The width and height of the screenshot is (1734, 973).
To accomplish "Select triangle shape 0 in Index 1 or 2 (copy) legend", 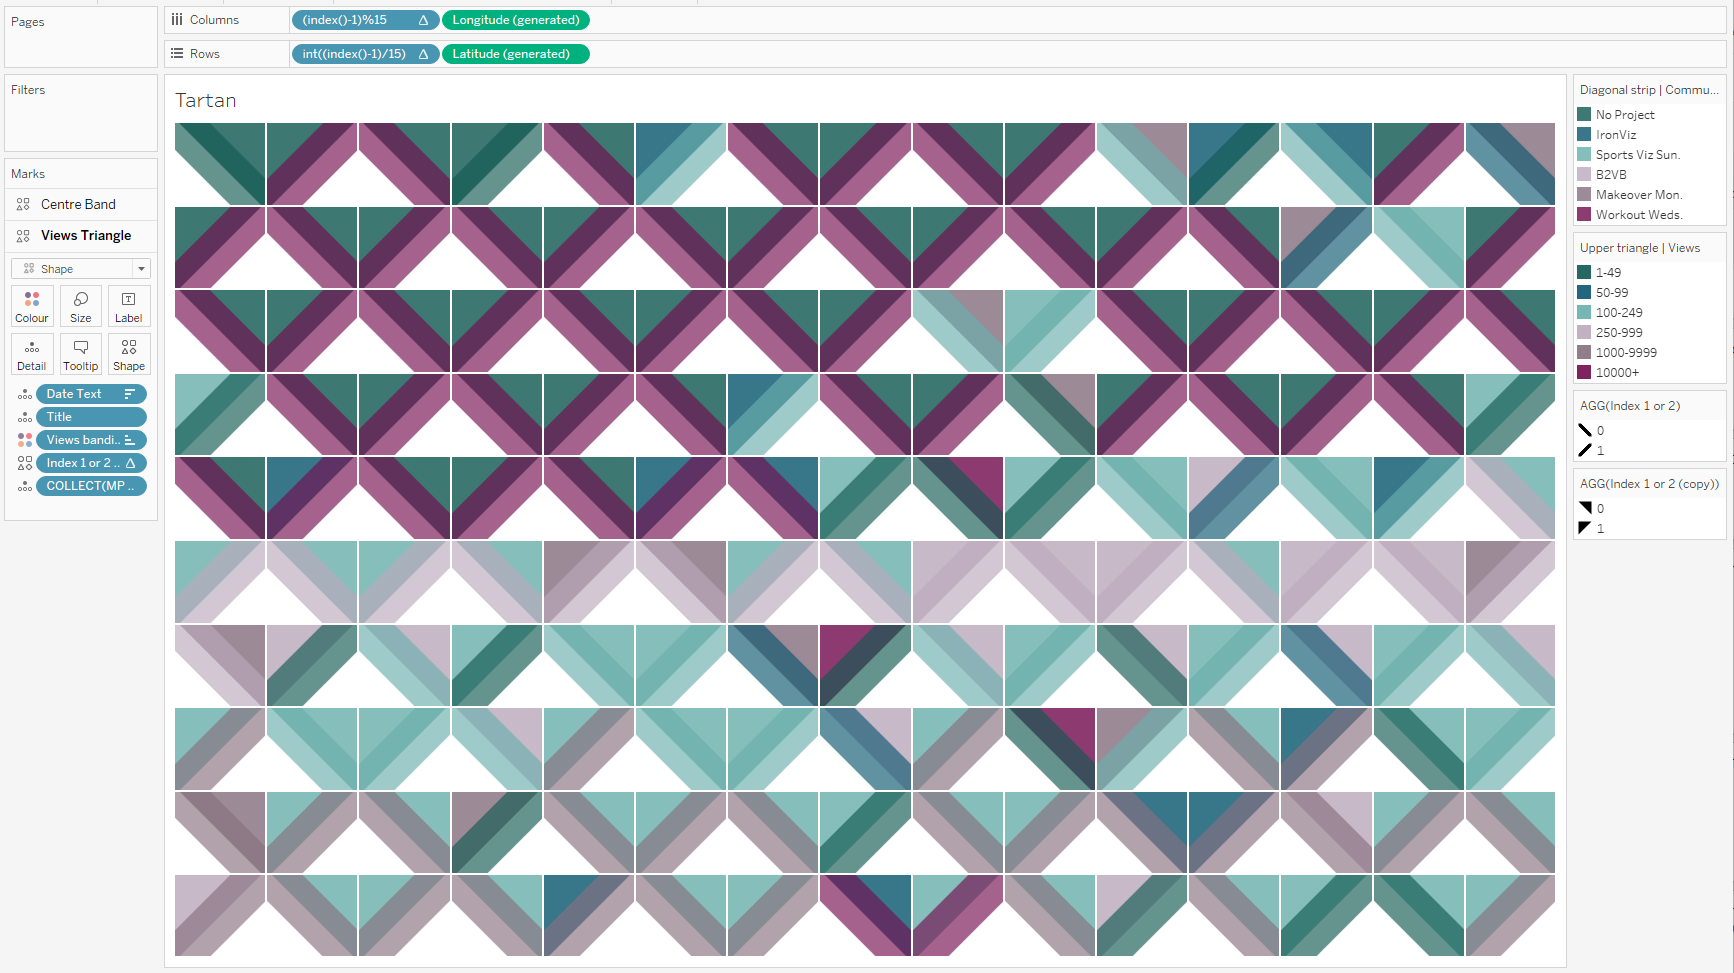I will coord(1585,508).
